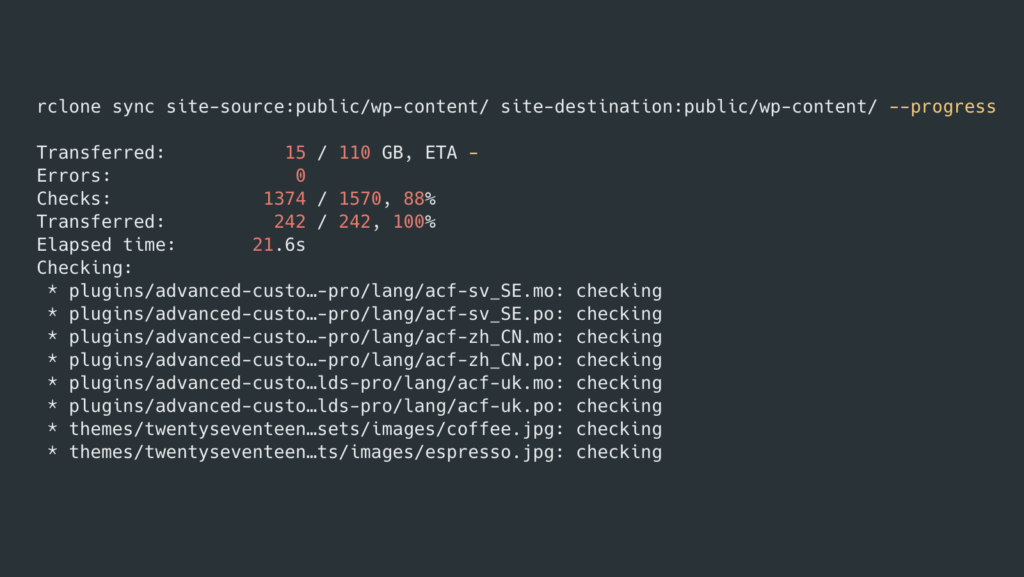Click the 100% transferred percentage
The width and height of the screenshot is (1024, 577).
click(x=414, y=222)
